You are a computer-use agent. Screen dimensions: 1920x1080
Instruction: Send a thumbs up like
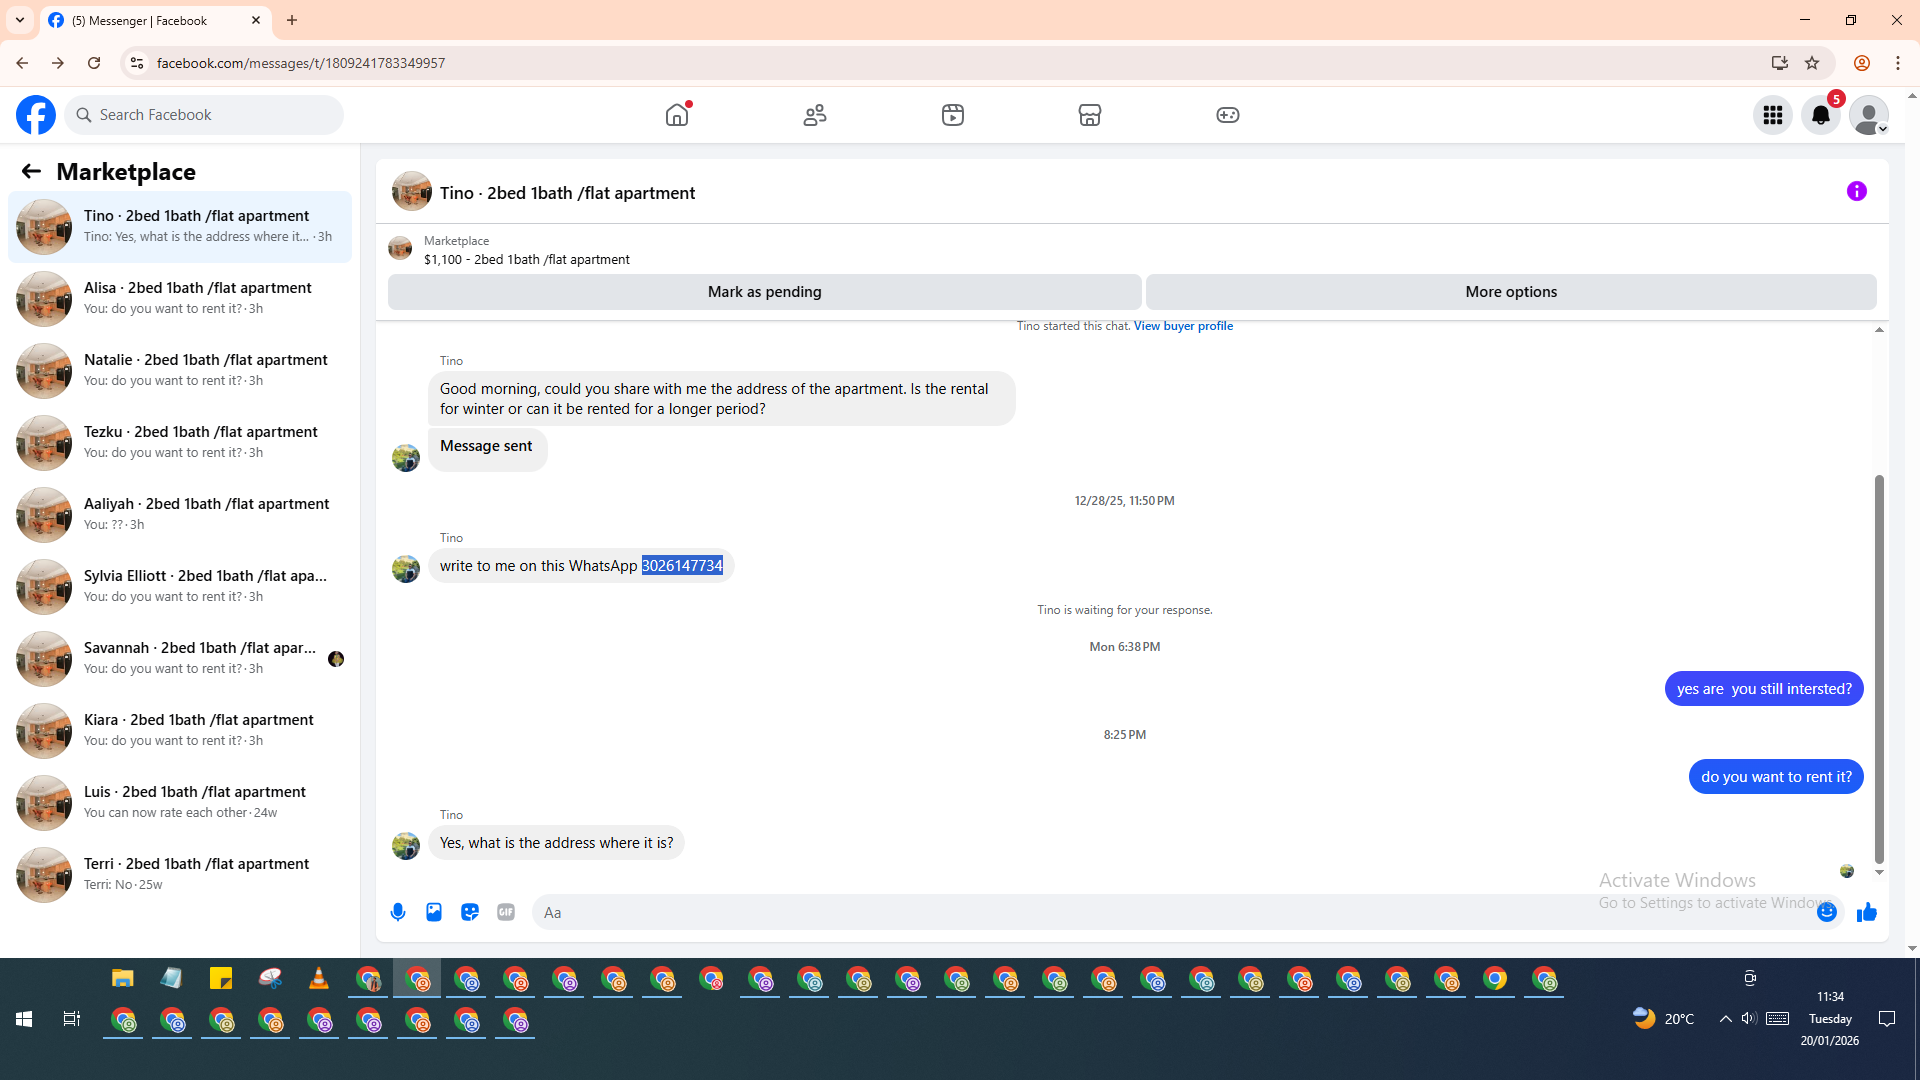coord(1867,912)
